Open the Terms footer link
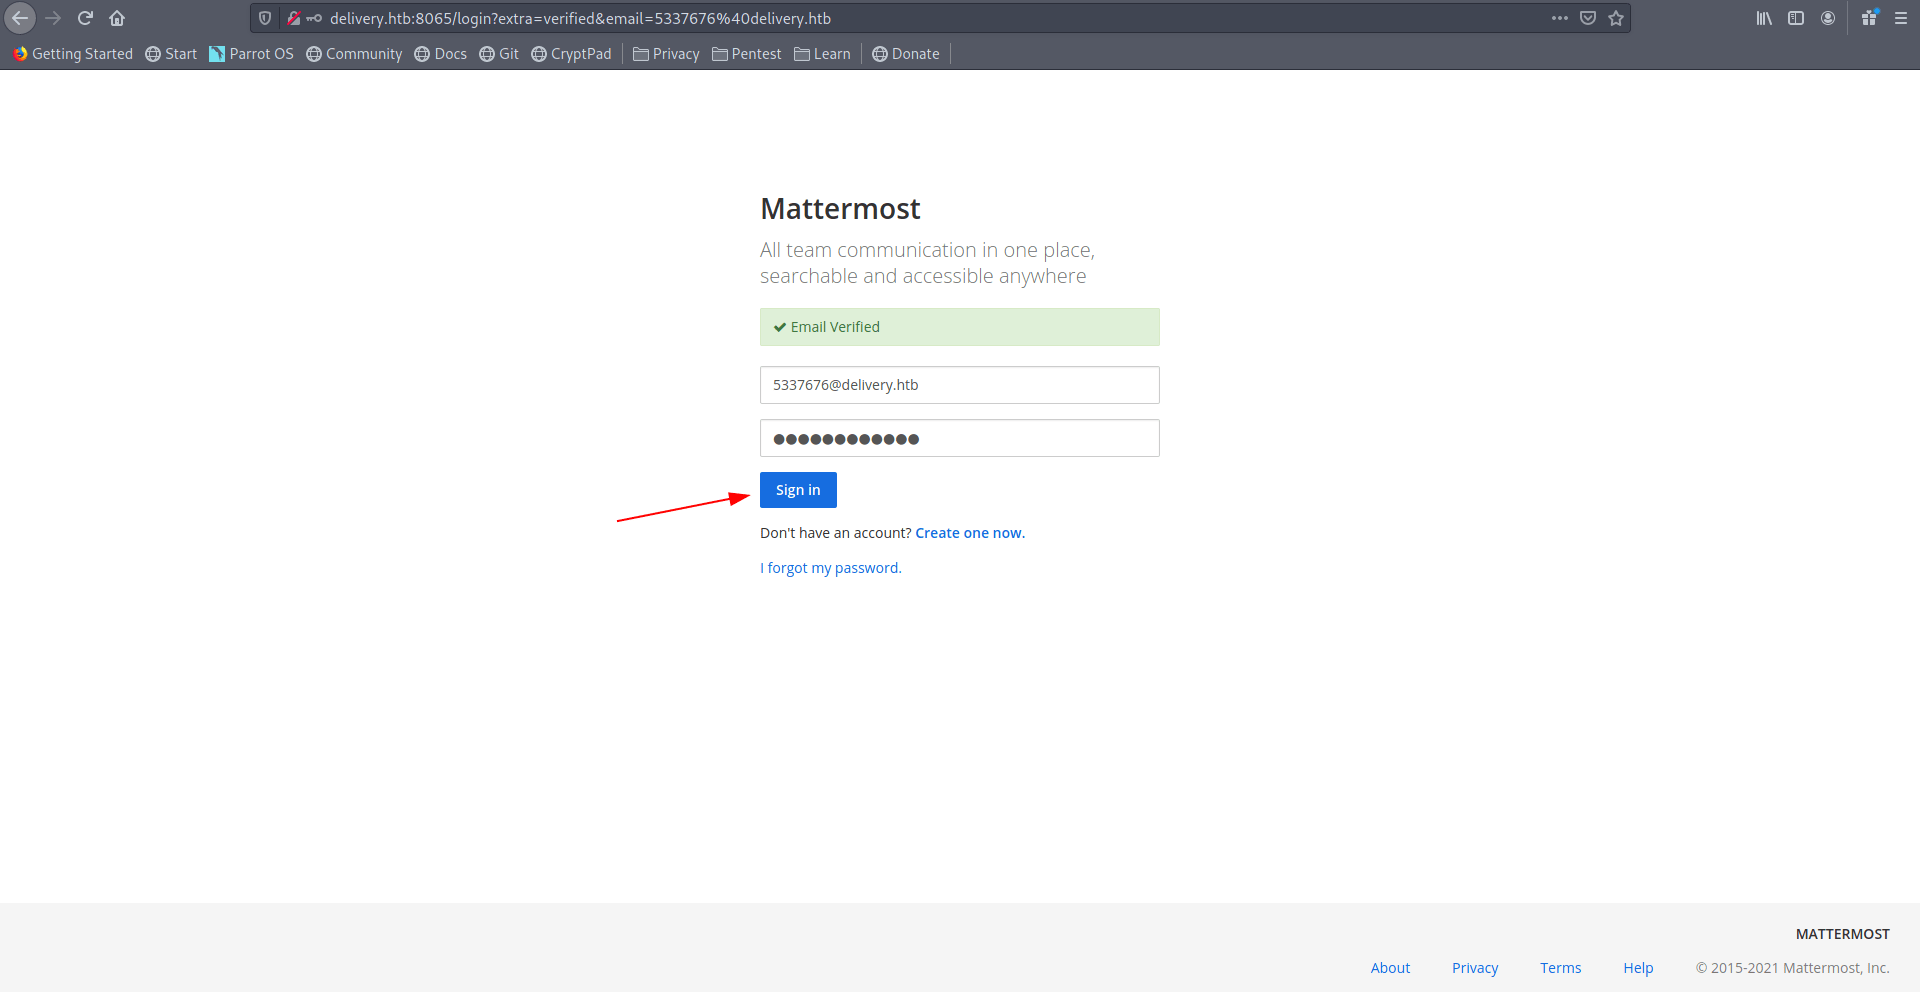This screenshot has height=992, width=1920. tap(1560, 968)
